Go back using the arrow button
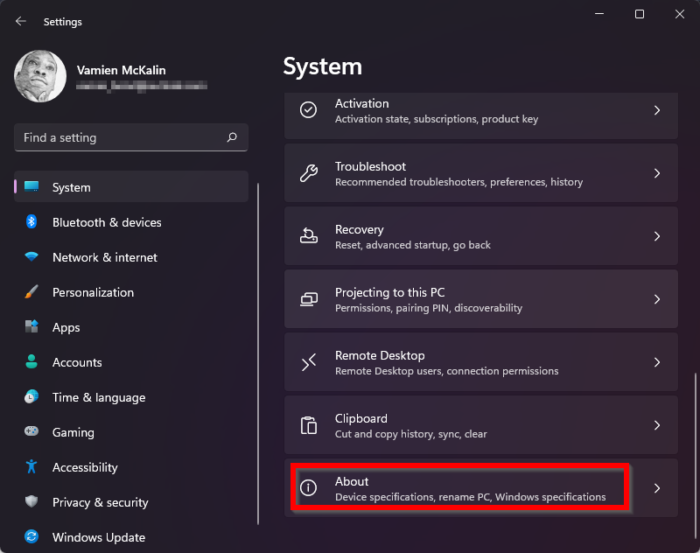The width and height of the screenshot is (700, 553). tap(21, 21)
